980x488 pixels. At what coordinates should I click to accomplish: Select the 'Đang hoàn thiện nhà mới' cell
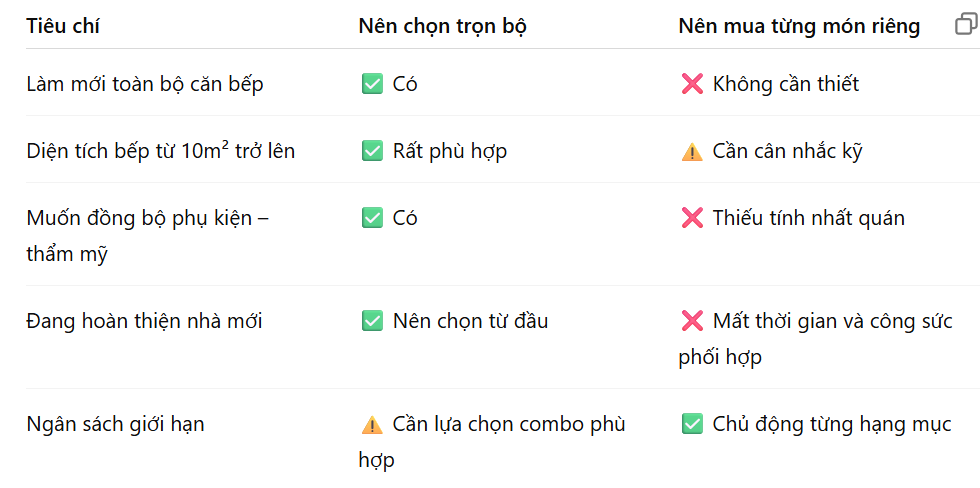tap(144, 321)
